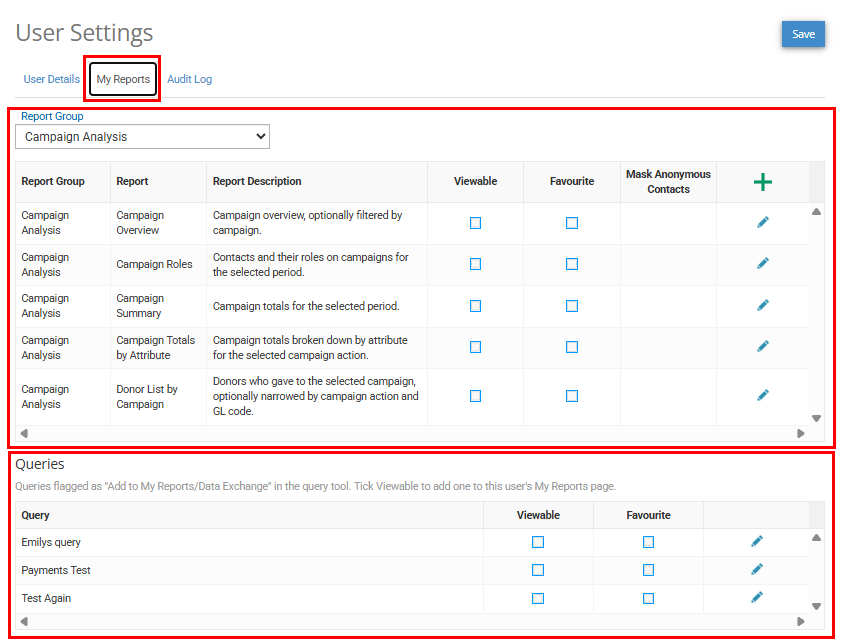
Task: Edit the Payments Test query row
Action: (757, 569)
